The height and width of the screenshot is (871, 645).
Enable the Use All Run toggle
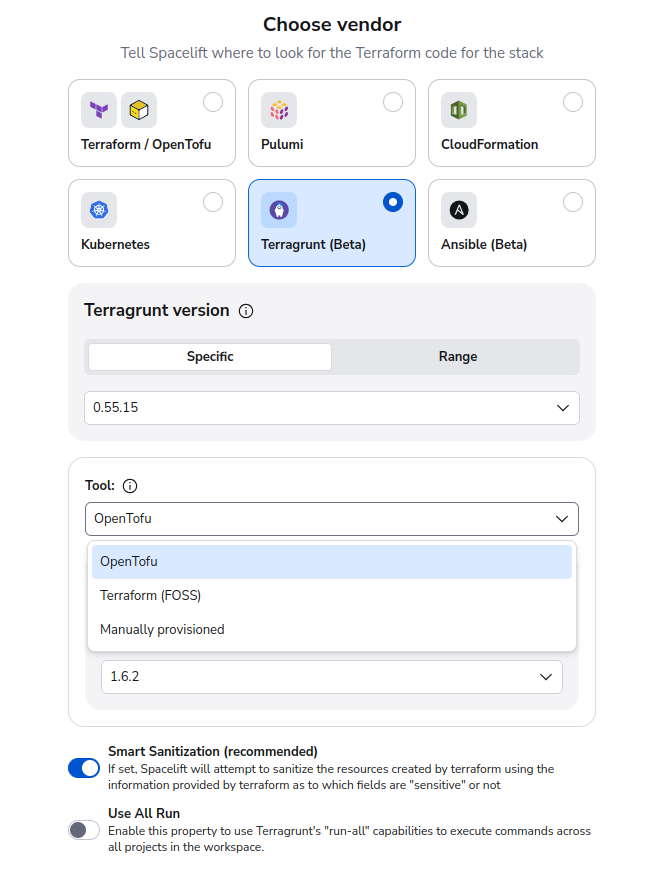(84, 830)
